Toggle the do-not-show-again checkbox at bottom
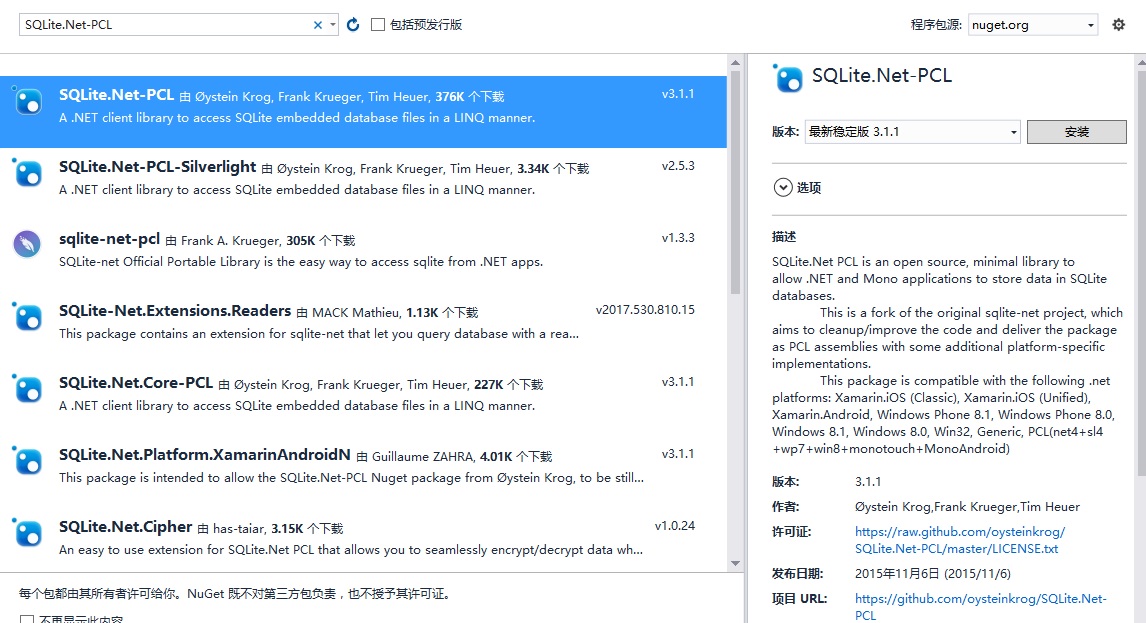 tap(27, 619)
